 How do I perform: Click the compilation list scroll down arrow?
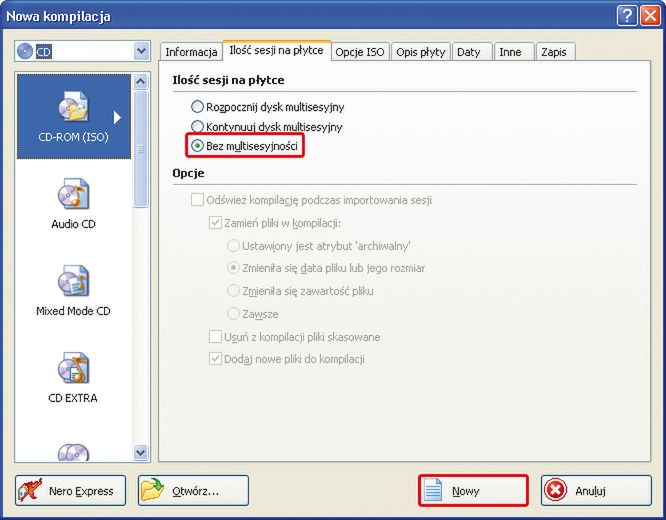coord(141,452)
